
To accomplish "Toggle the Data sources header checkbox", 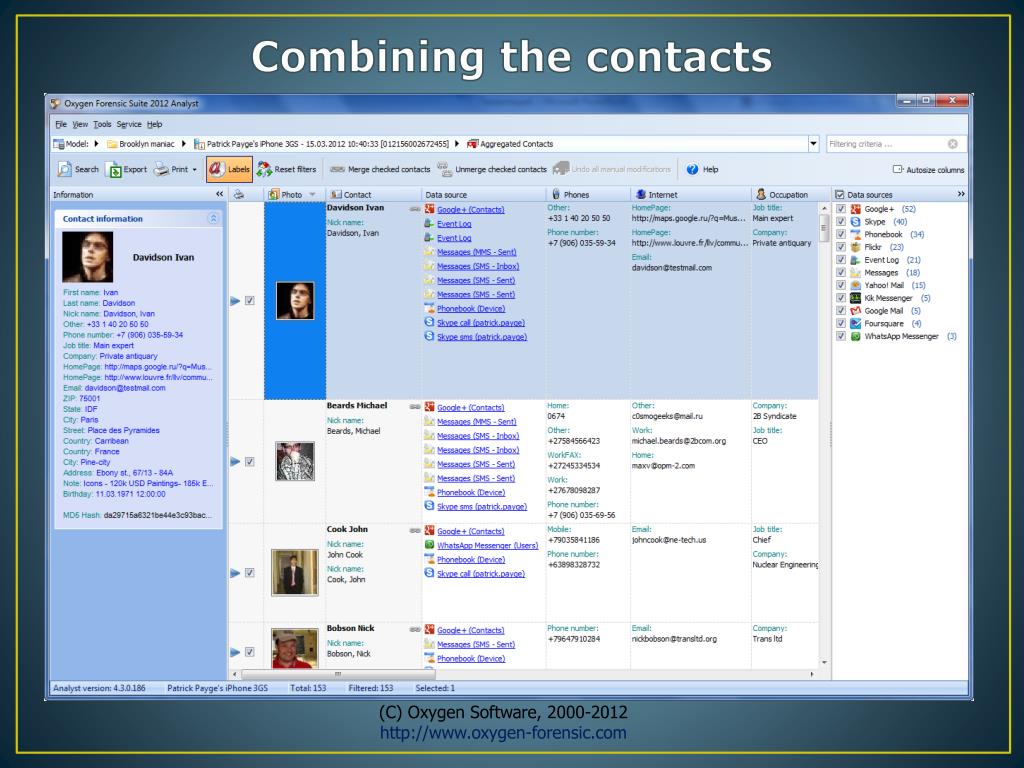I will [x=840, y=195].
